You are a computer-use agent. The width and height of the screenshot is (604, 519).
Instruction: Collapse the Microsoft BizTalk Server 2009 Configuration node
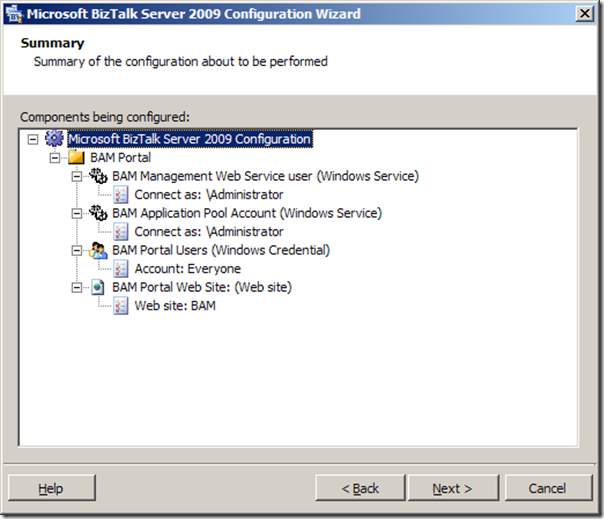click(x=34, y=140)
